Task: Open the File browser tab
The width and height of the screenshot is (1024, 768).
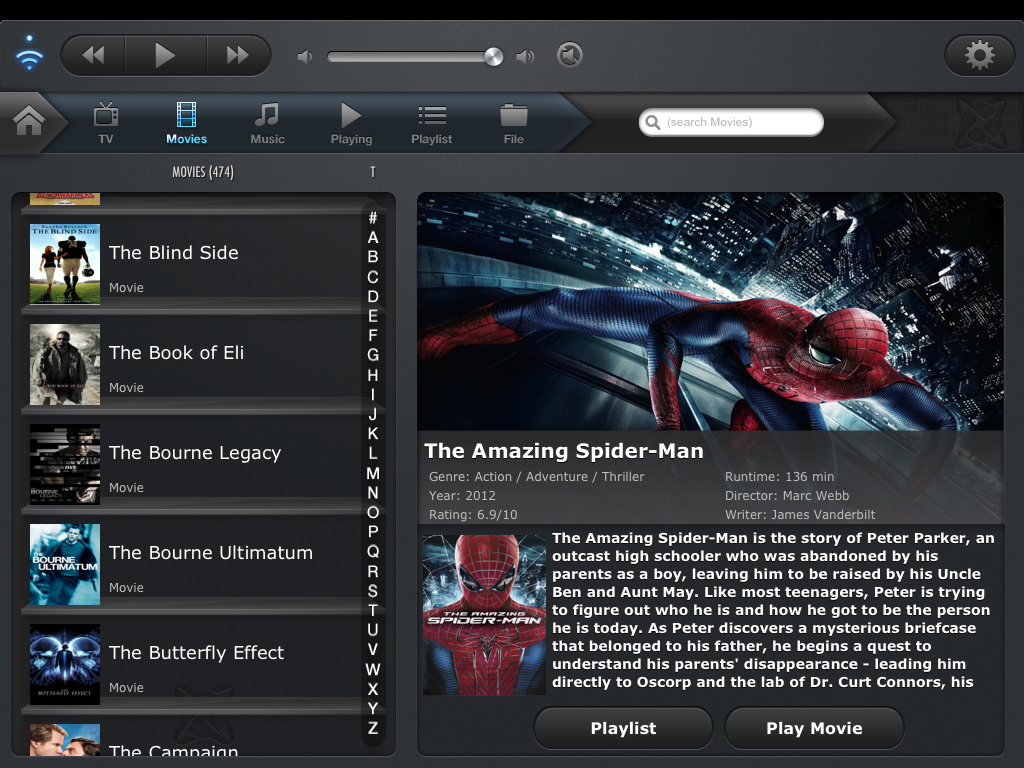Action: tap(513, 124)
